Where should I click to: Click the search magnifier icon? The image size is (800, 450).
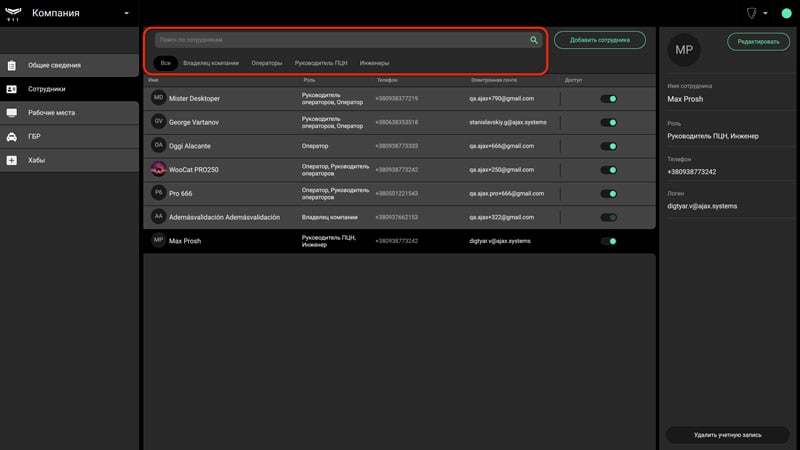534,40
